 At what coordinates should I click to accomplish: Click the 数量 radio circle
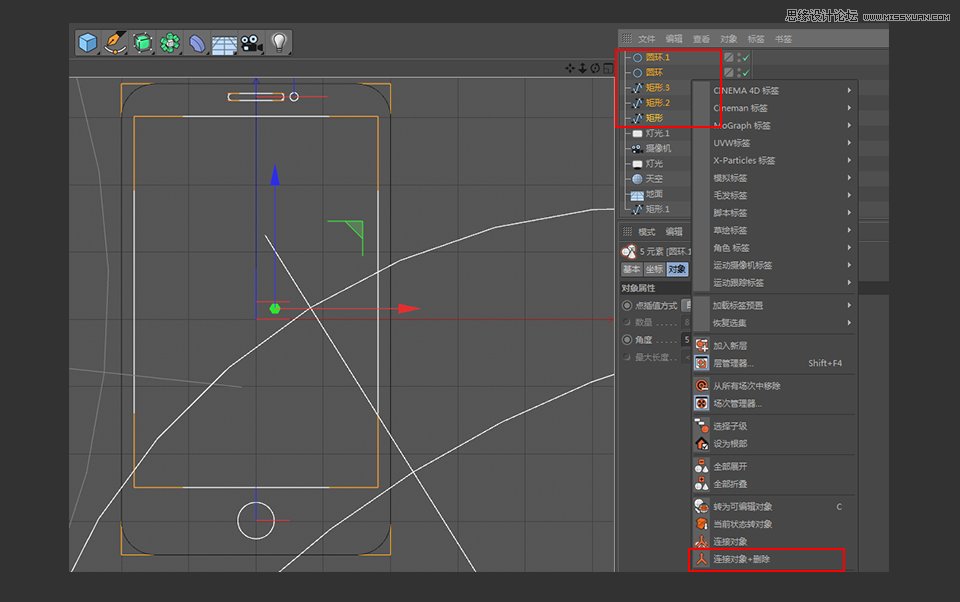pyautogui.click(x=627, y=322)
